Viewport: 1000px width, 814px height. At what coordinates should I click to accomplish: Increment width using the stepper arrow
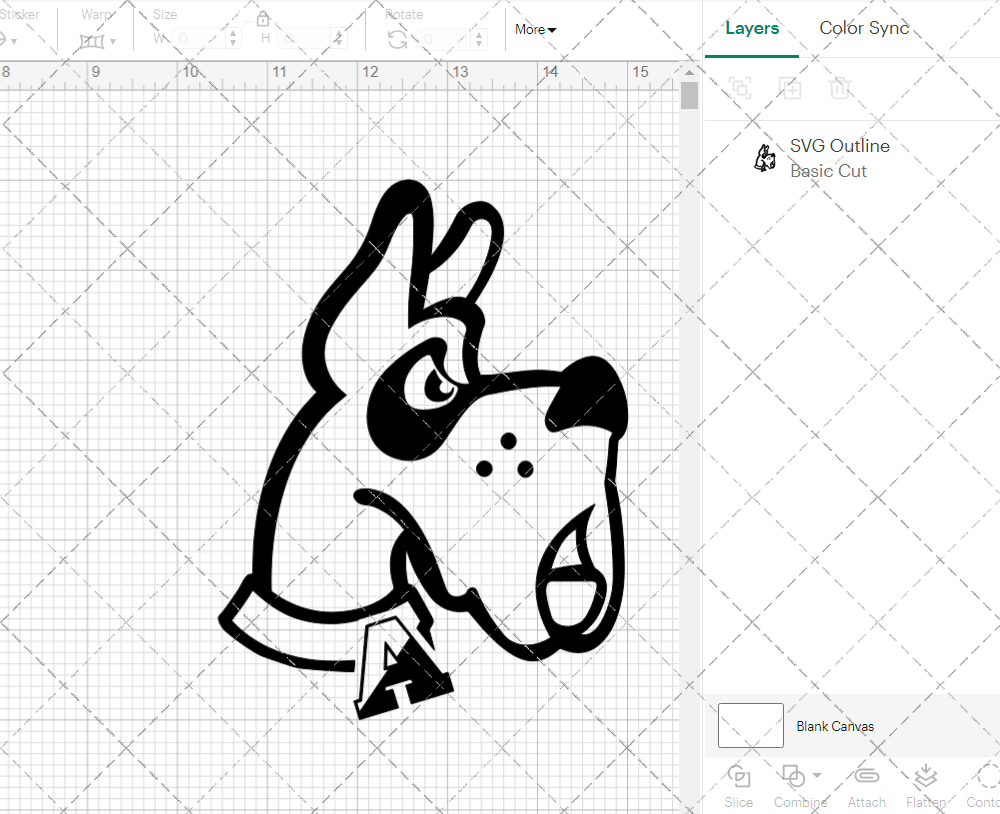(232, 35)
